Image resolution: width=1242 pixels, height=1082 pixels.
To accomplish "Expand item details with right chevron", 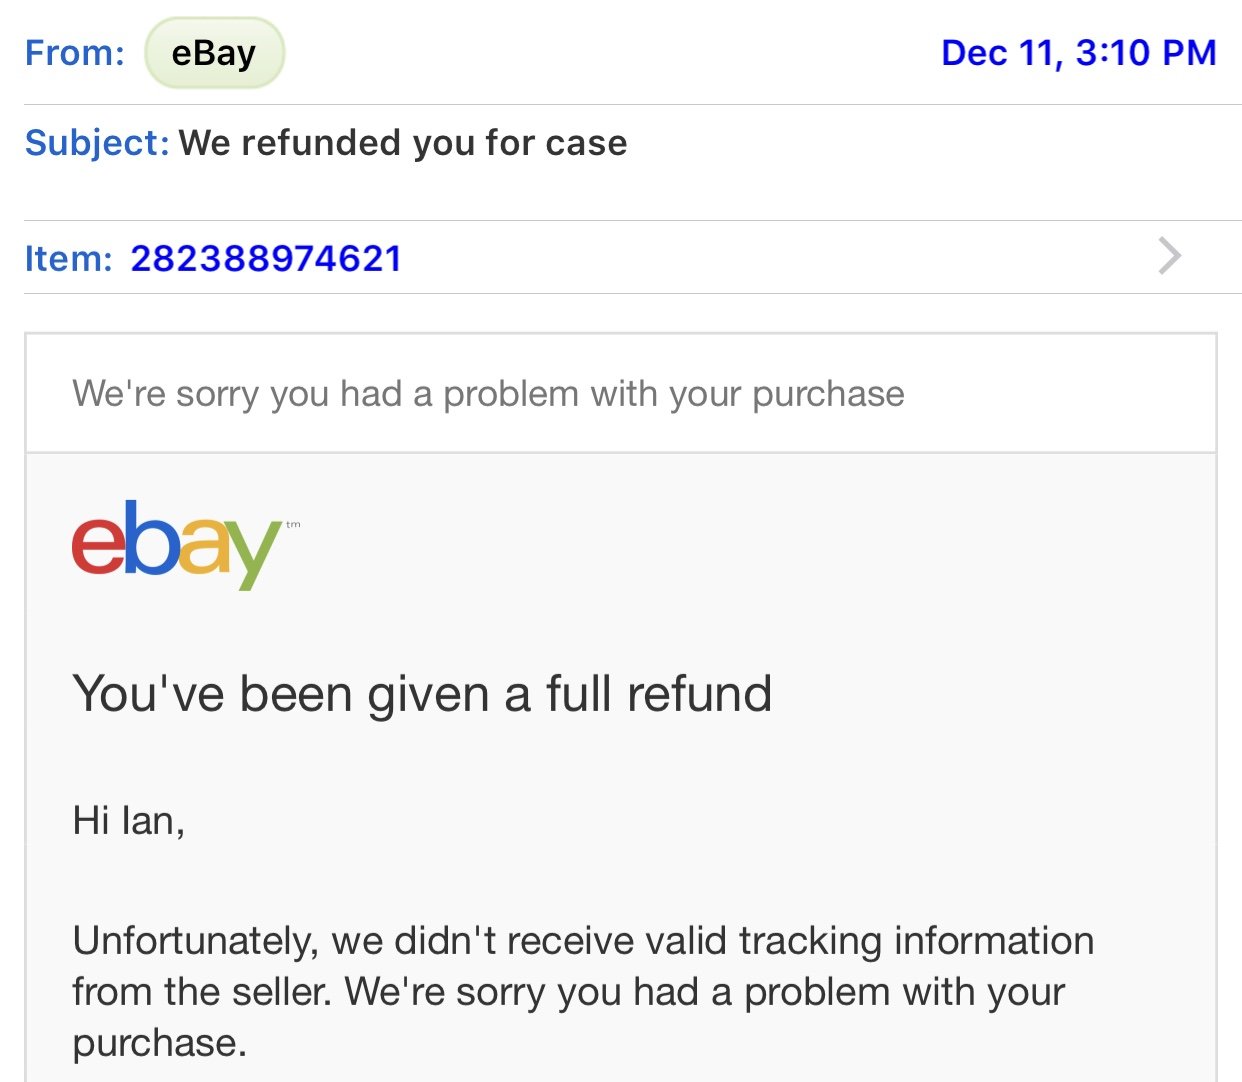I will click(x=1170, y=256).
